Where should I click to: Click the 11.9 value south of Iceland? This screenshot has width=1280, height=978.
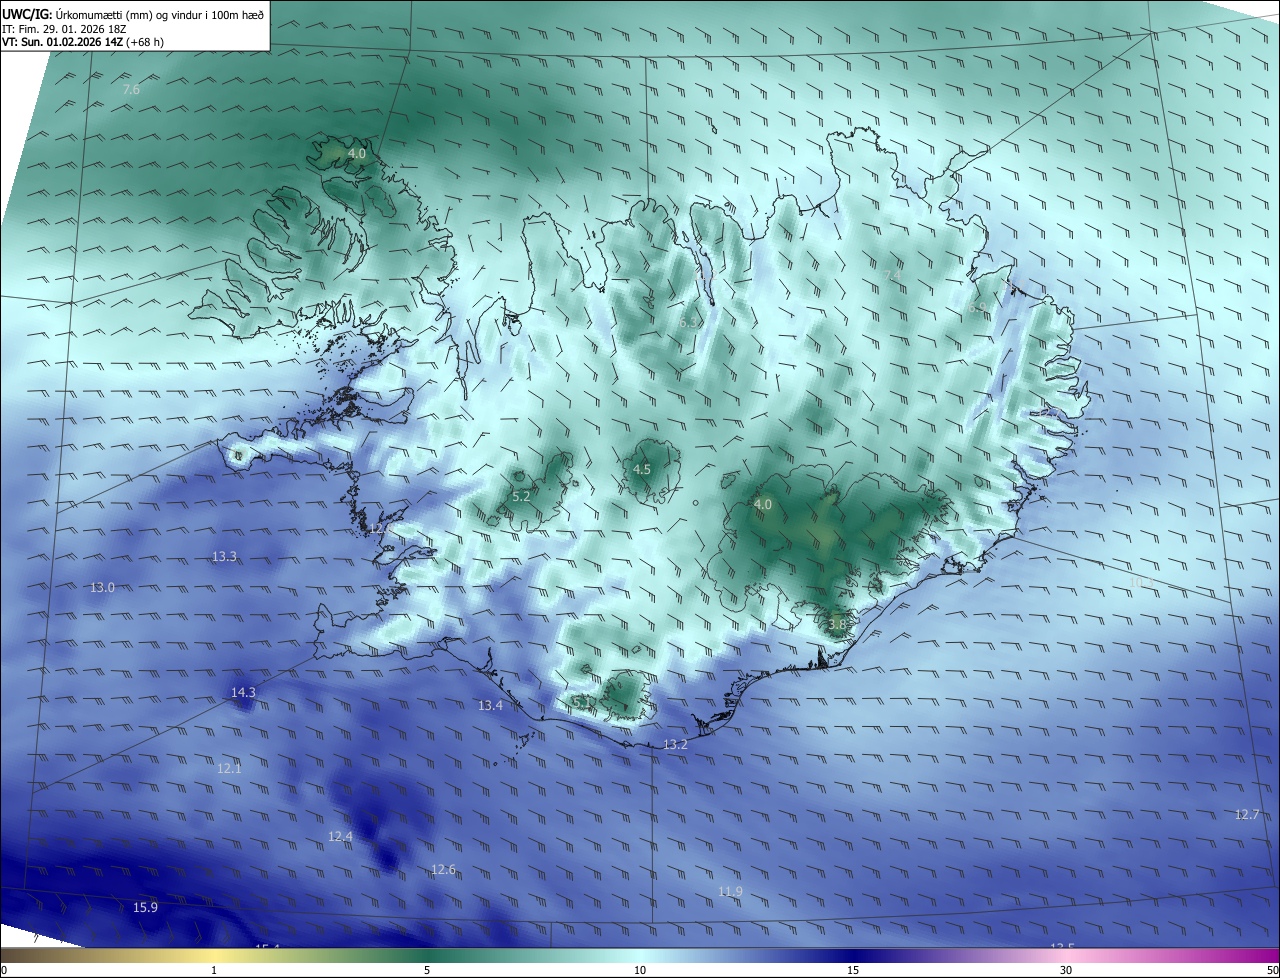[x=731, y=892]
